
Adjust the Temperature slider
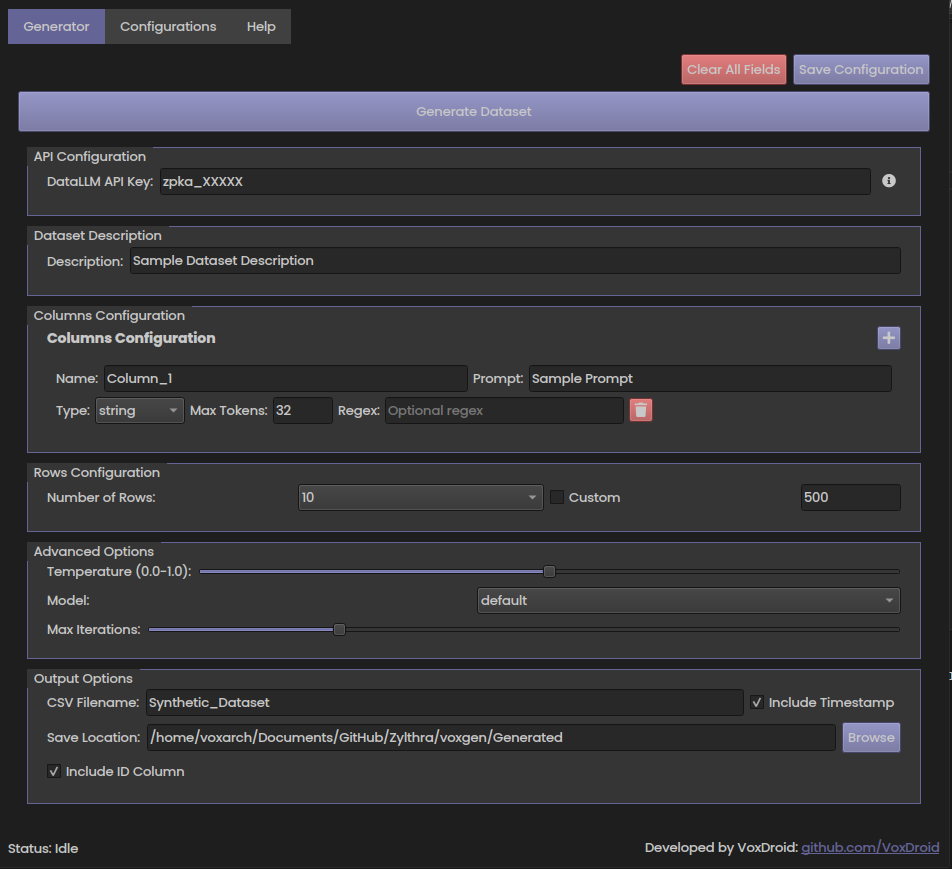pos(548,570)
